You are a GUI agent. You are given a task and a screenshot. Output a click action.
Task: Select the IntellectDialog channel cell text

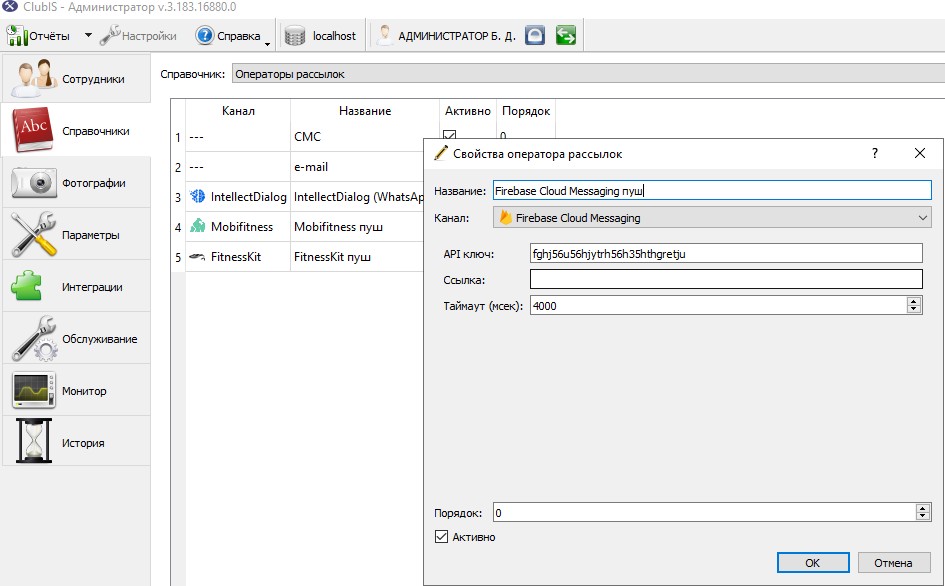(x=248, y=197)
